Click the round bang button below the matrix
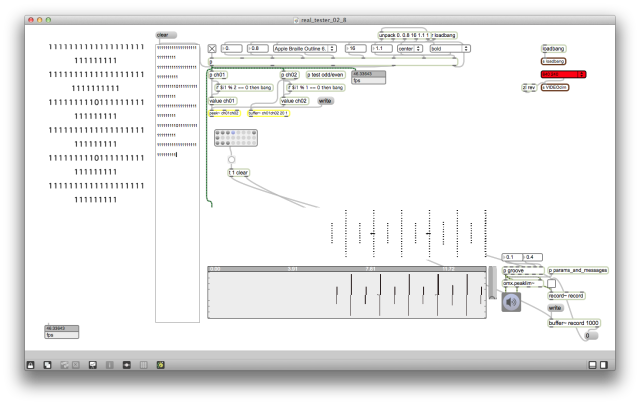The image size is (640, 405). tap(231, 160)
